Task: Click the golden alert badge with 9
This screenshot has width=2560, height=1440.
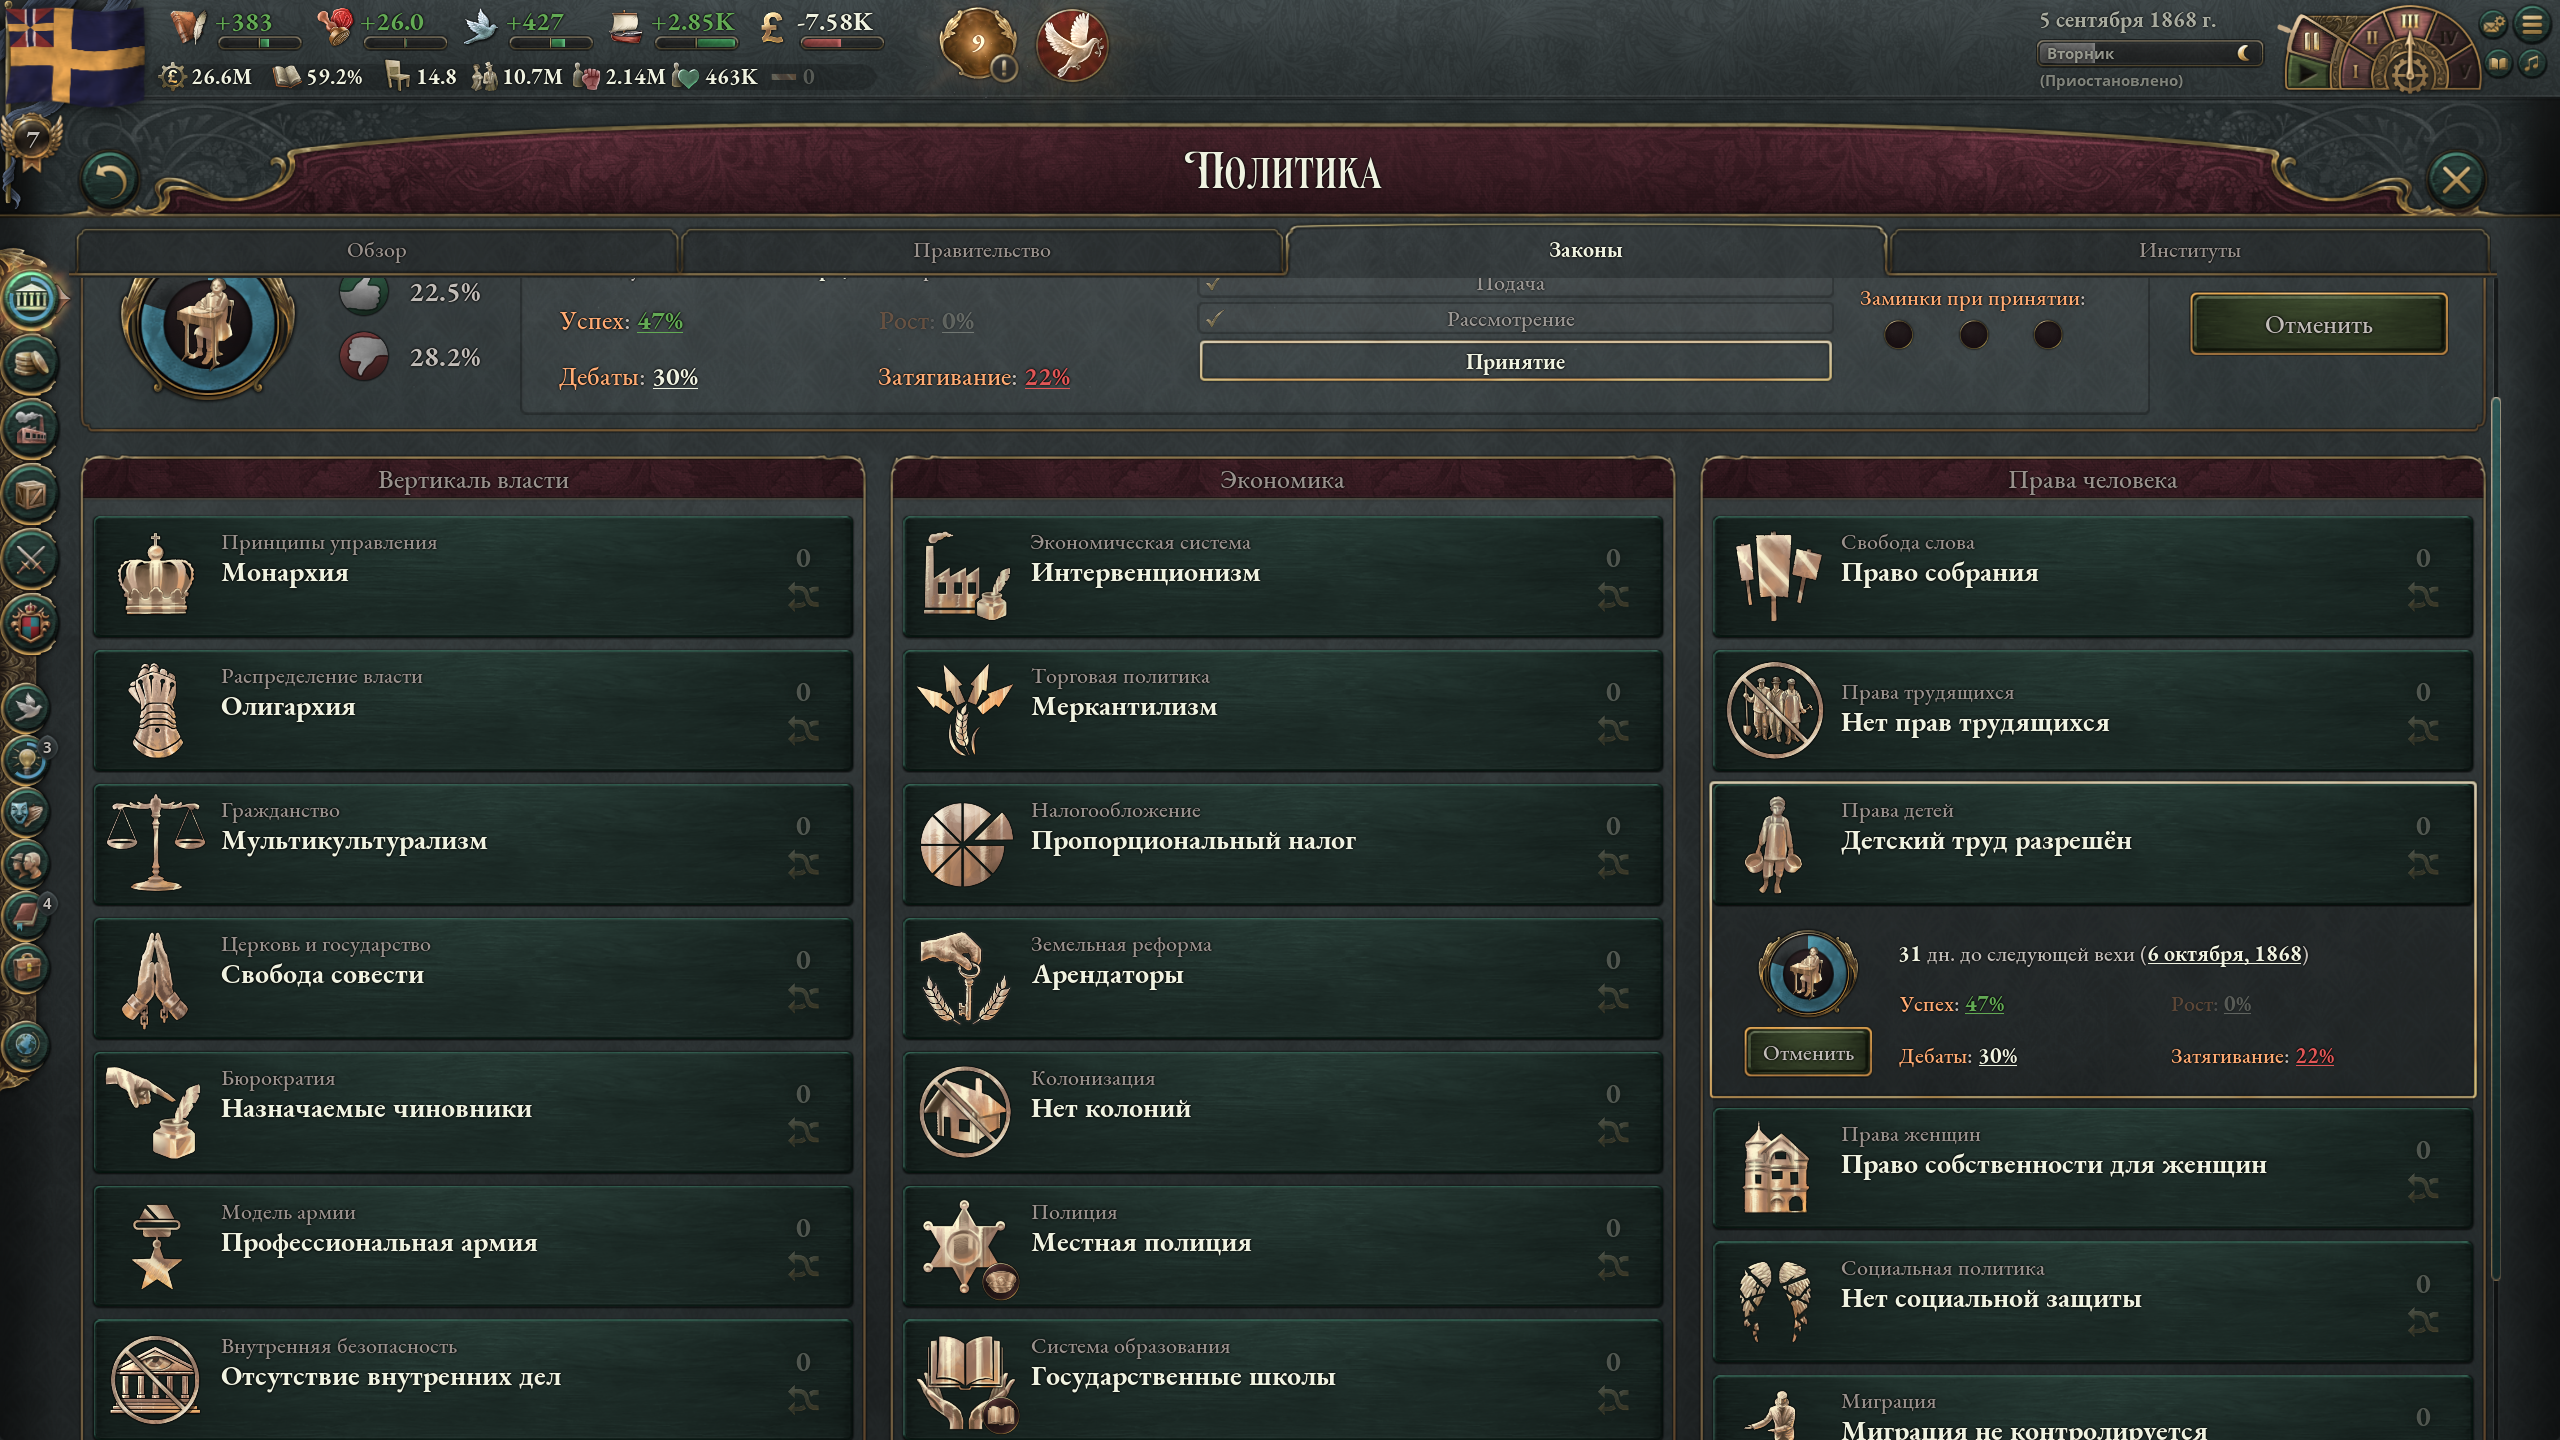Action: pos(977,44)
